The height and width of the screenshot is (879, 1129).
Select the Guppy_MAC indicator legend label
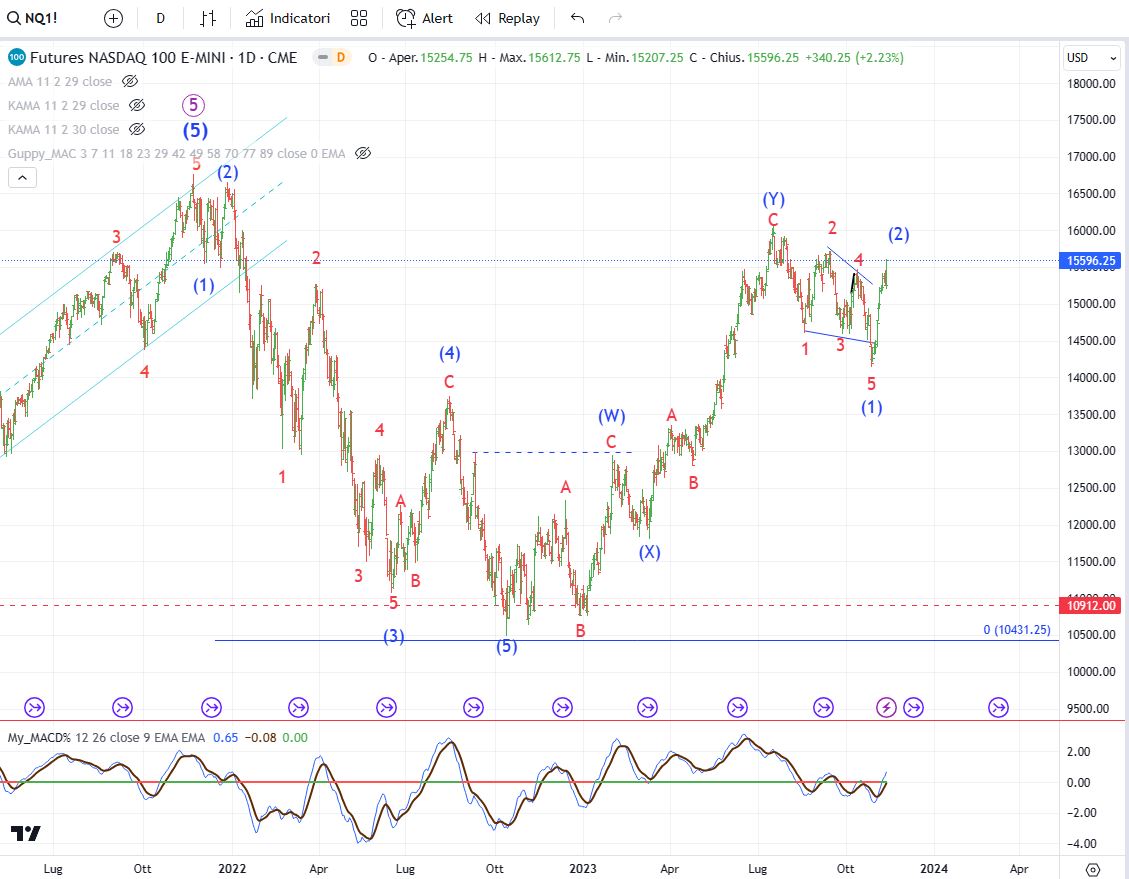click(176, 153)
